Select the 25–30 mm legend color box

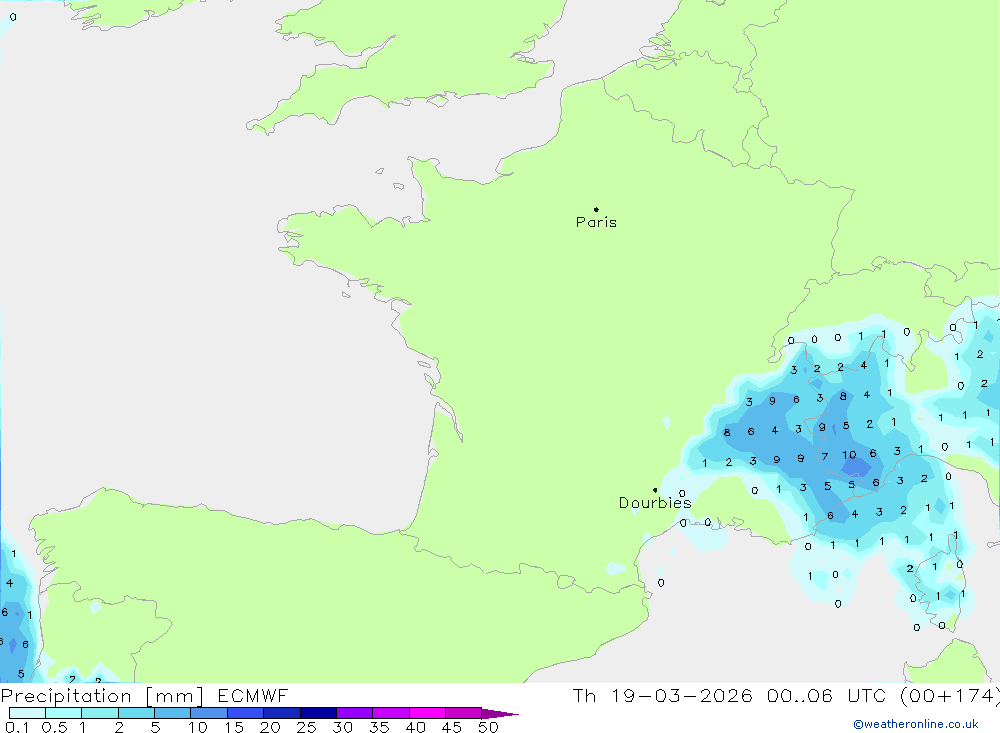318,713
